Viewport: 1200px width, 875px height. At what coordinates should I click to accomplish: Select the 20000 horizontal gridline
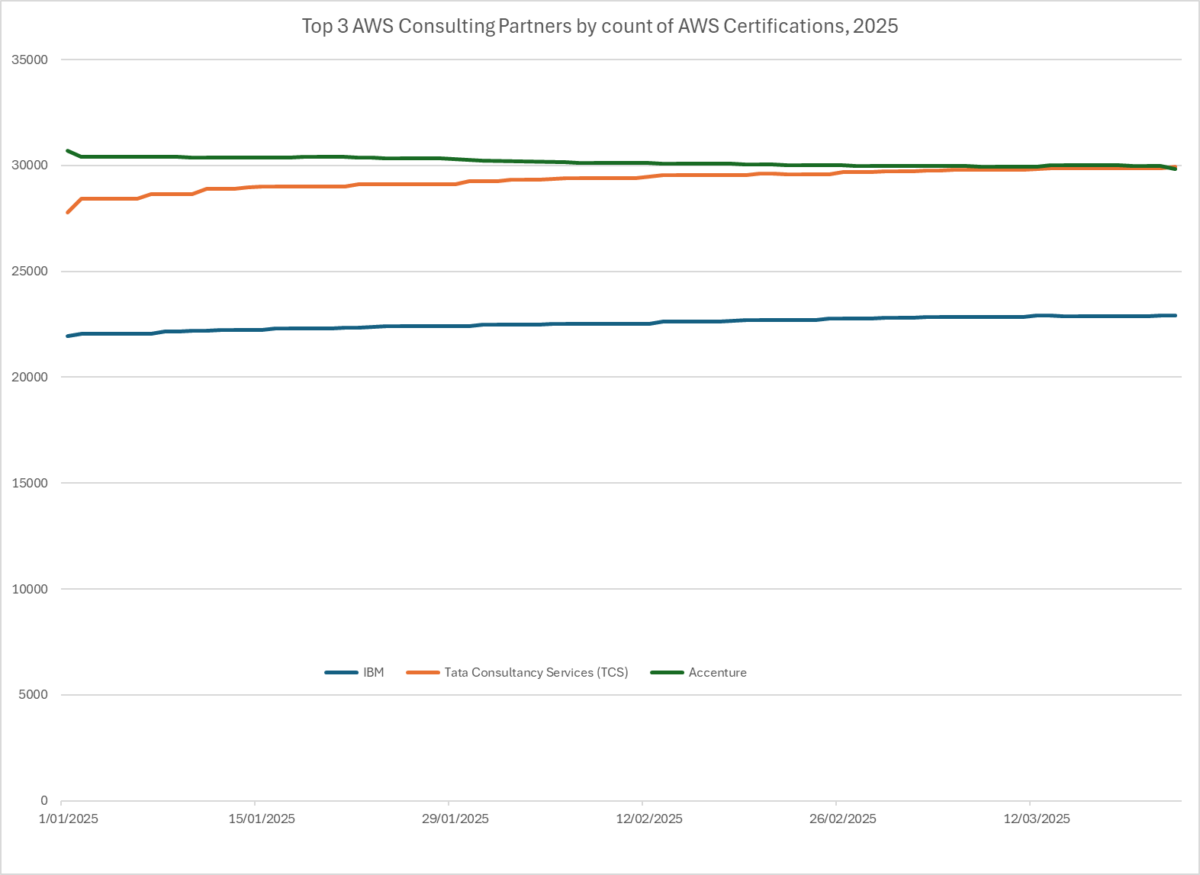tap(600, 377)
